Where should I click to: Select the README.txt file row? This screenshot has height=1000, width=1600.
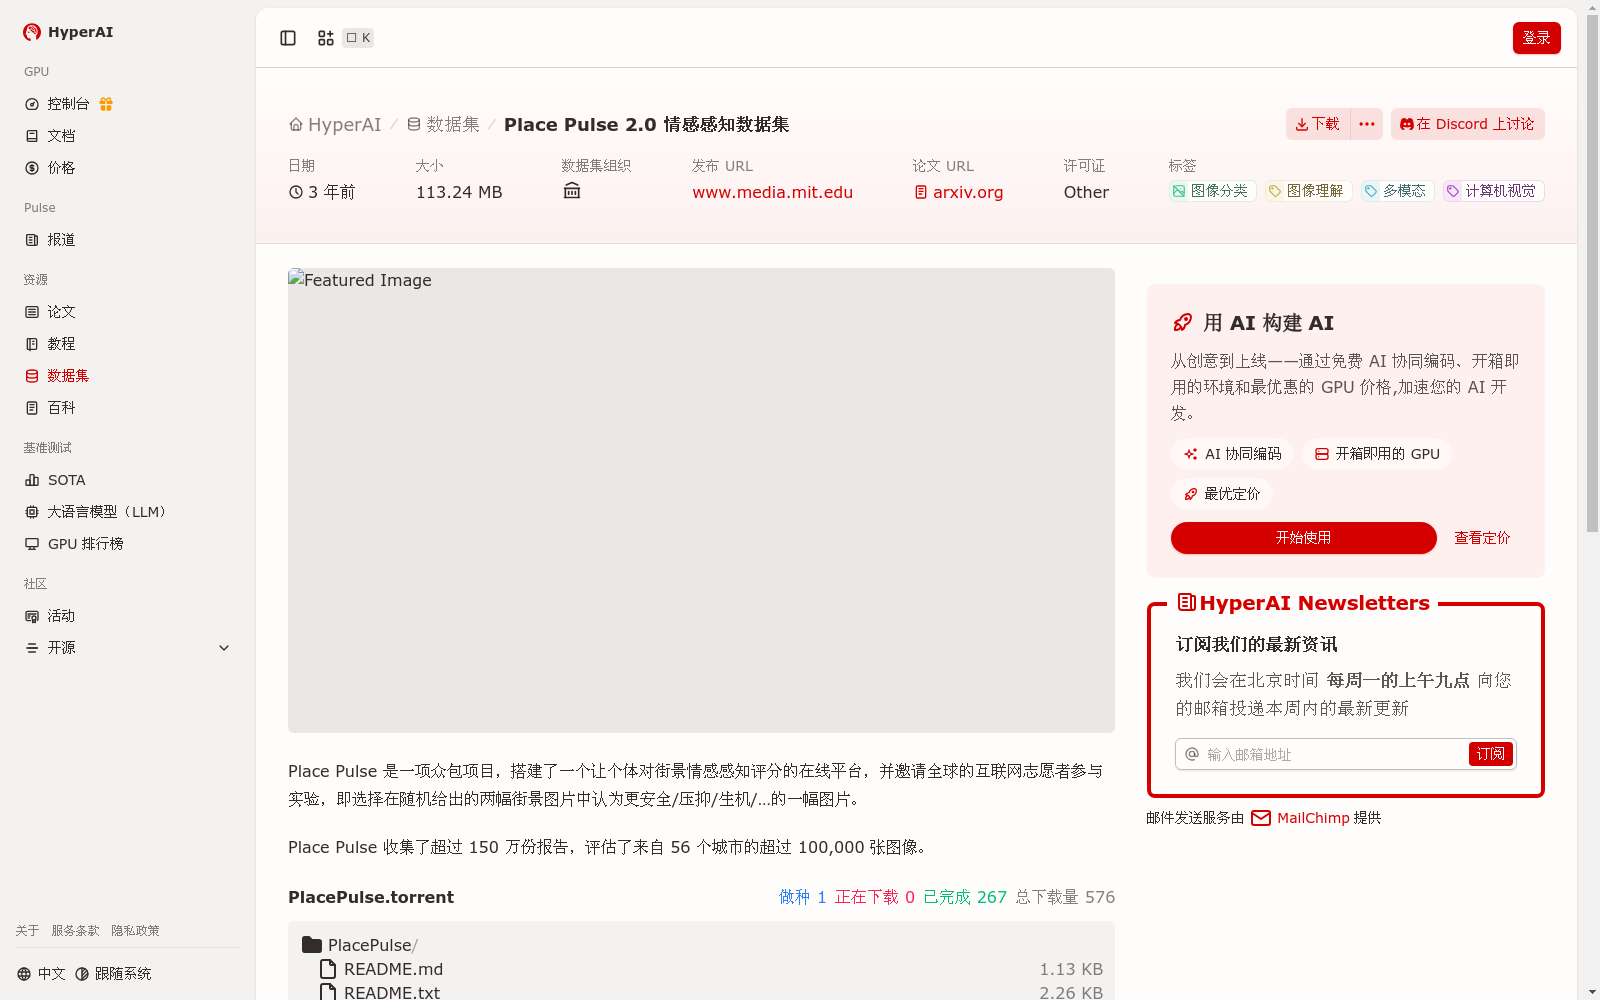(710, 992)
